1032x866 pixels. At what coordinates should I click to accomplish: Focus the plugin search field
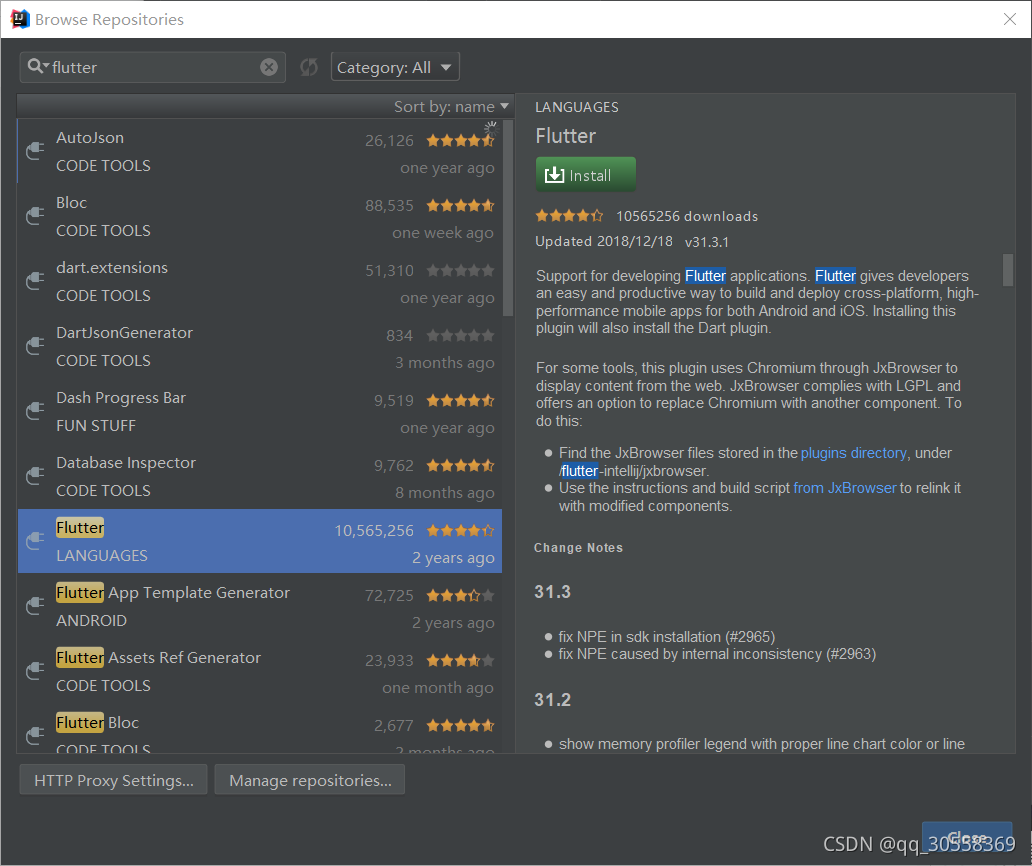point(153,67)
